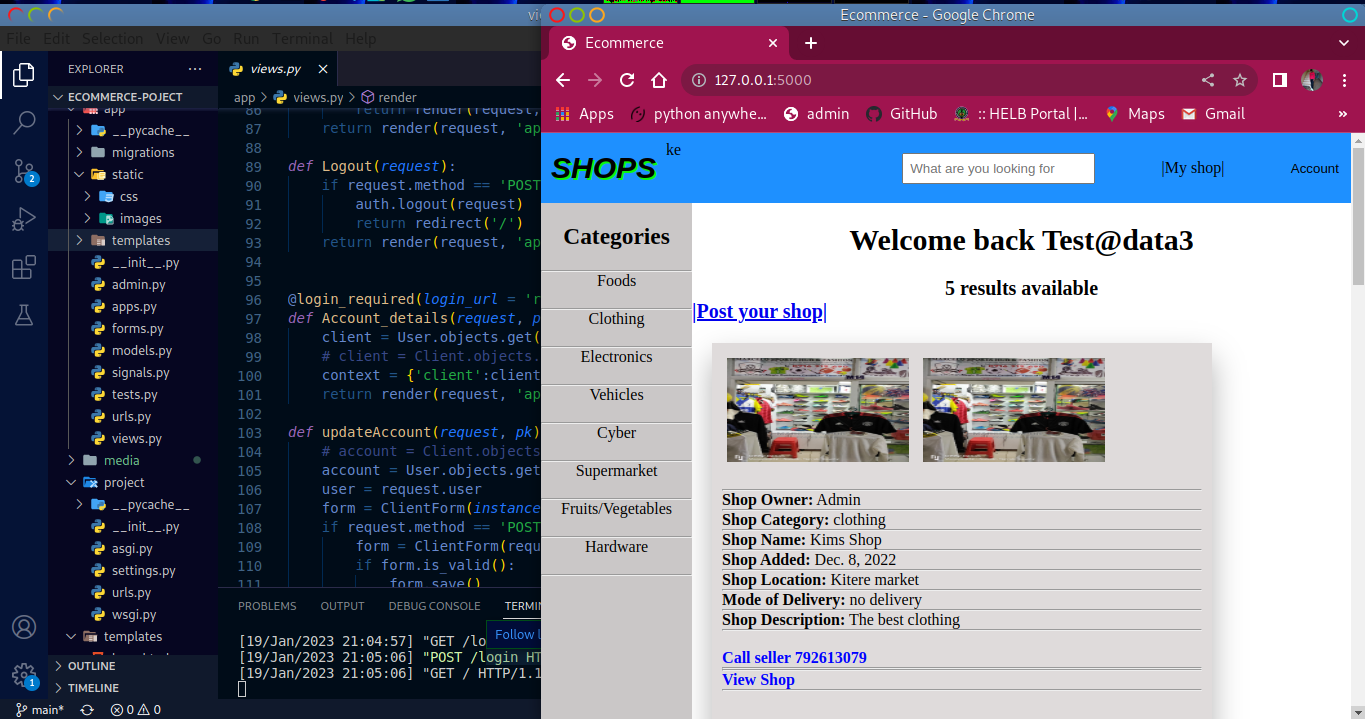Click the Post your shop link

[759, 311]
